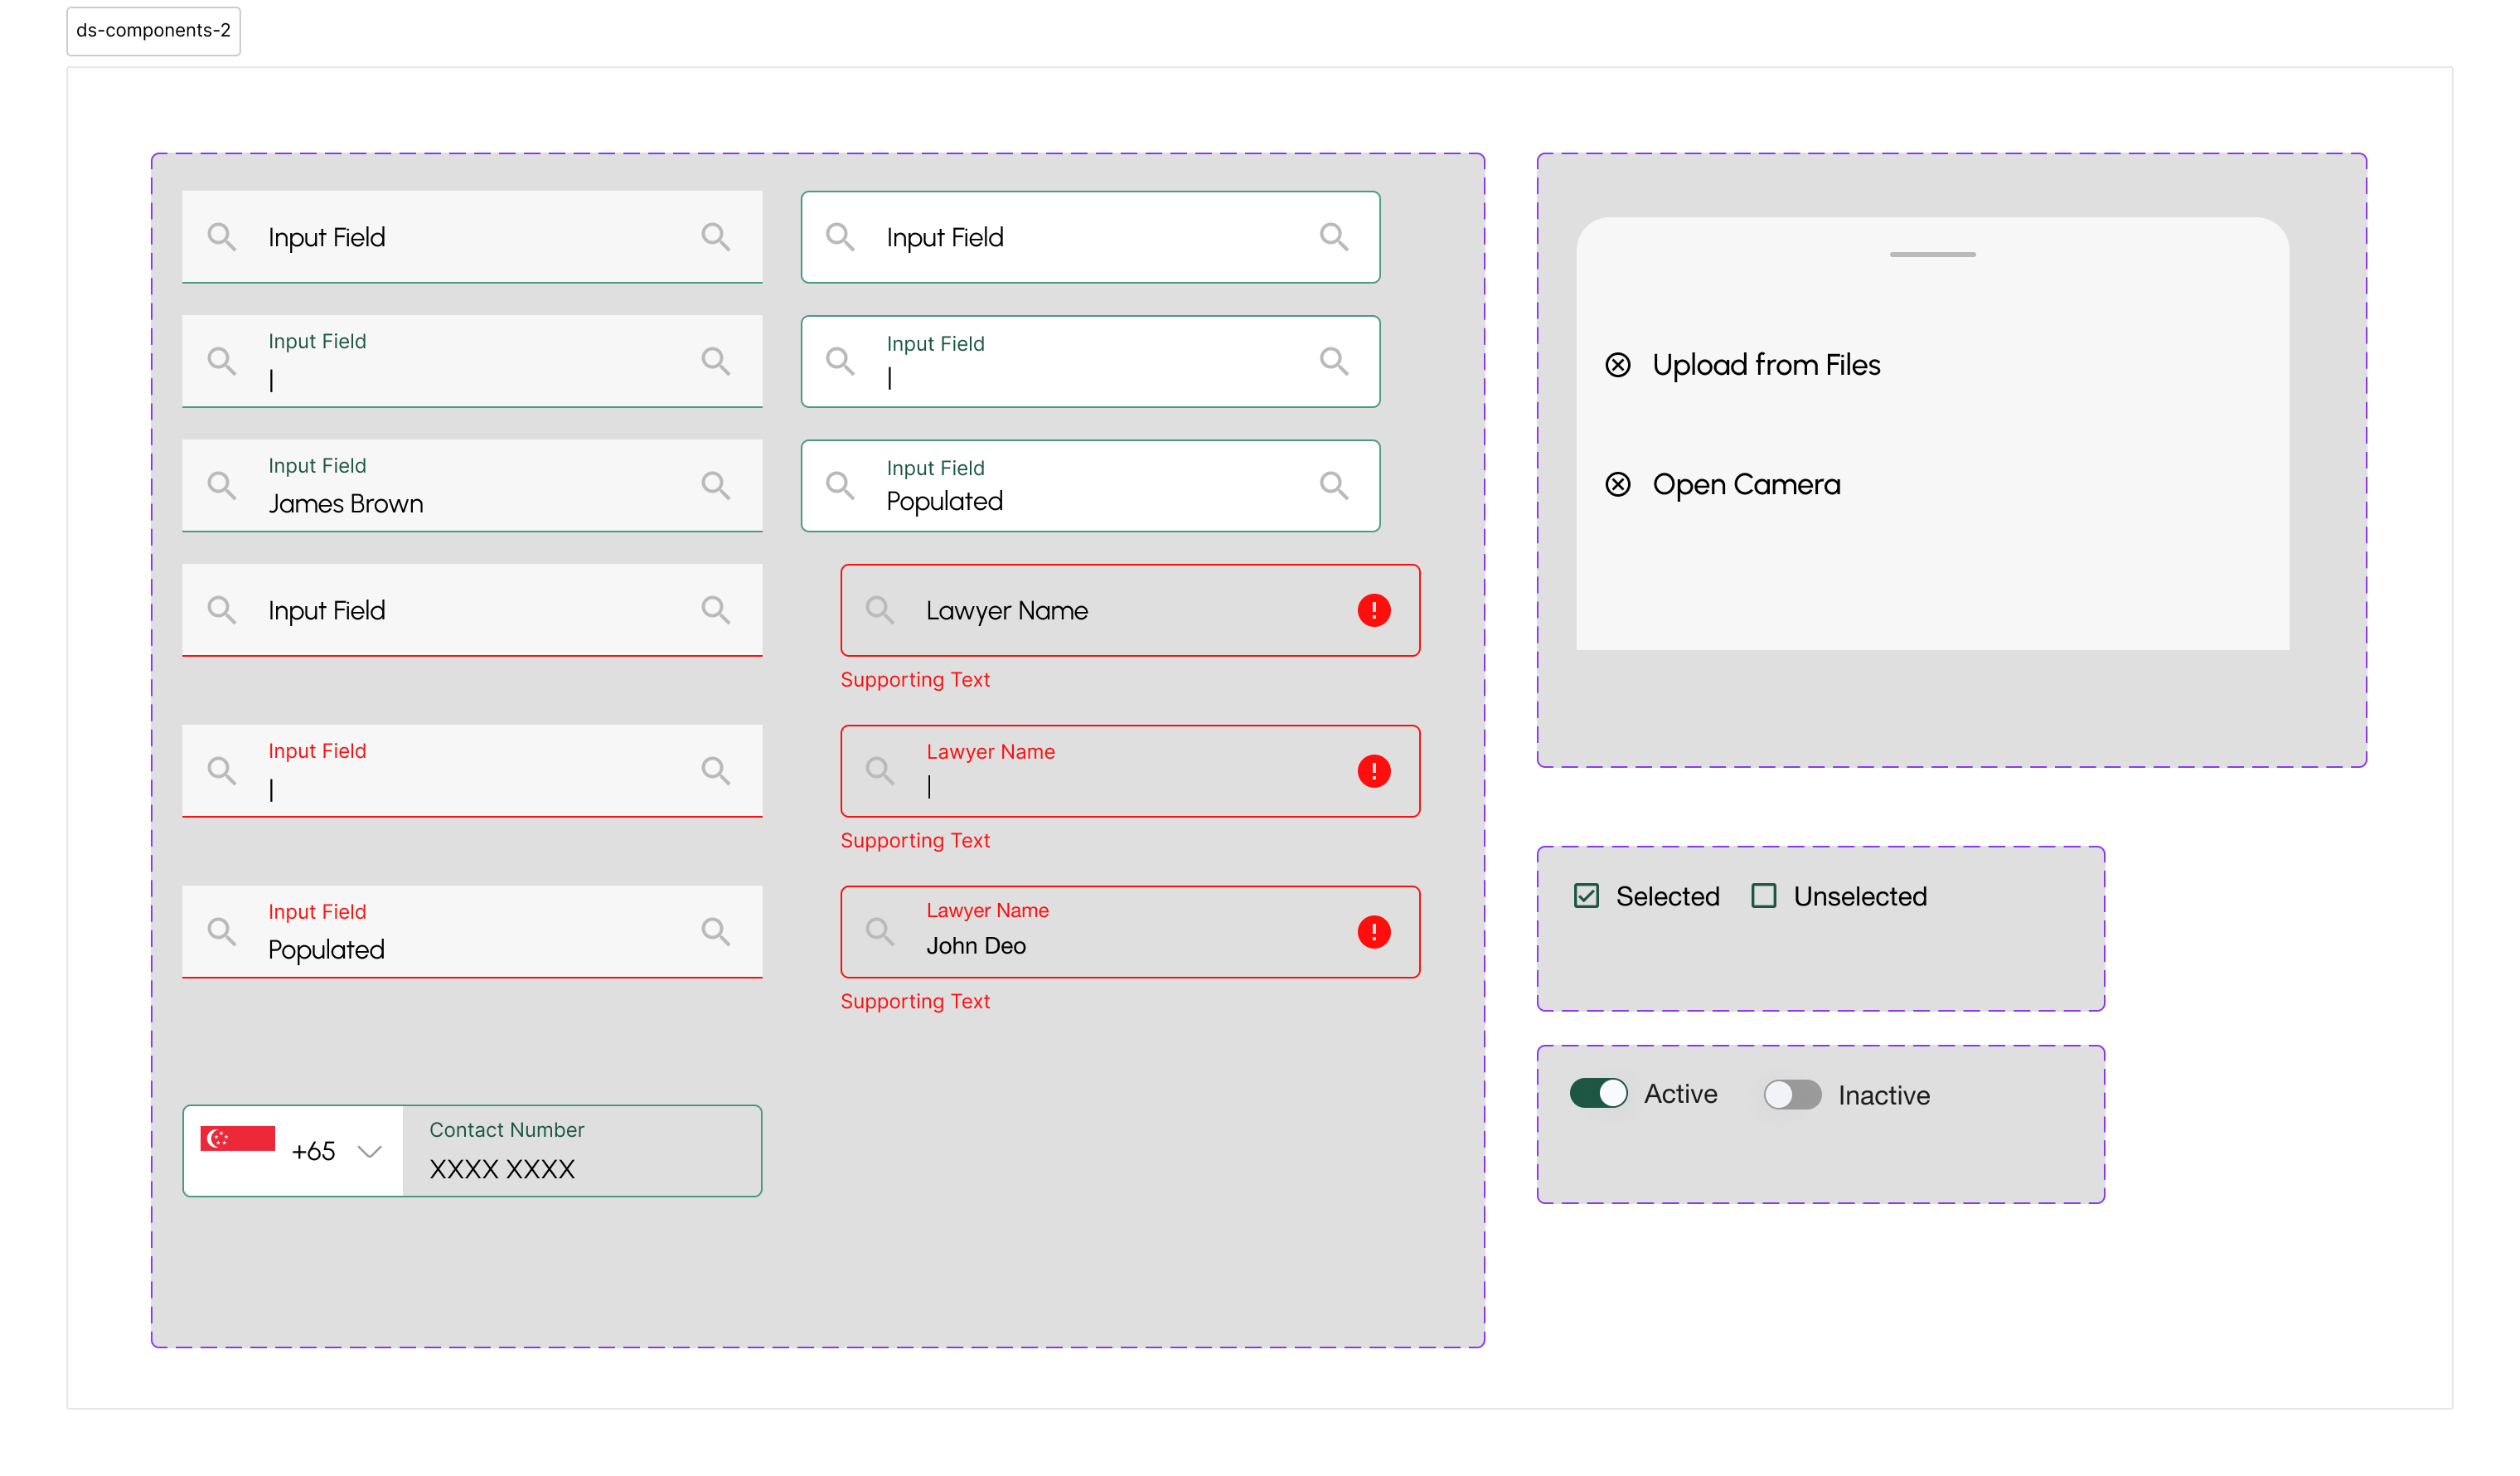Click the Active label text
Image resolution: width=2520 pixels, height=1476 pixels.
click(1680, 1094)
